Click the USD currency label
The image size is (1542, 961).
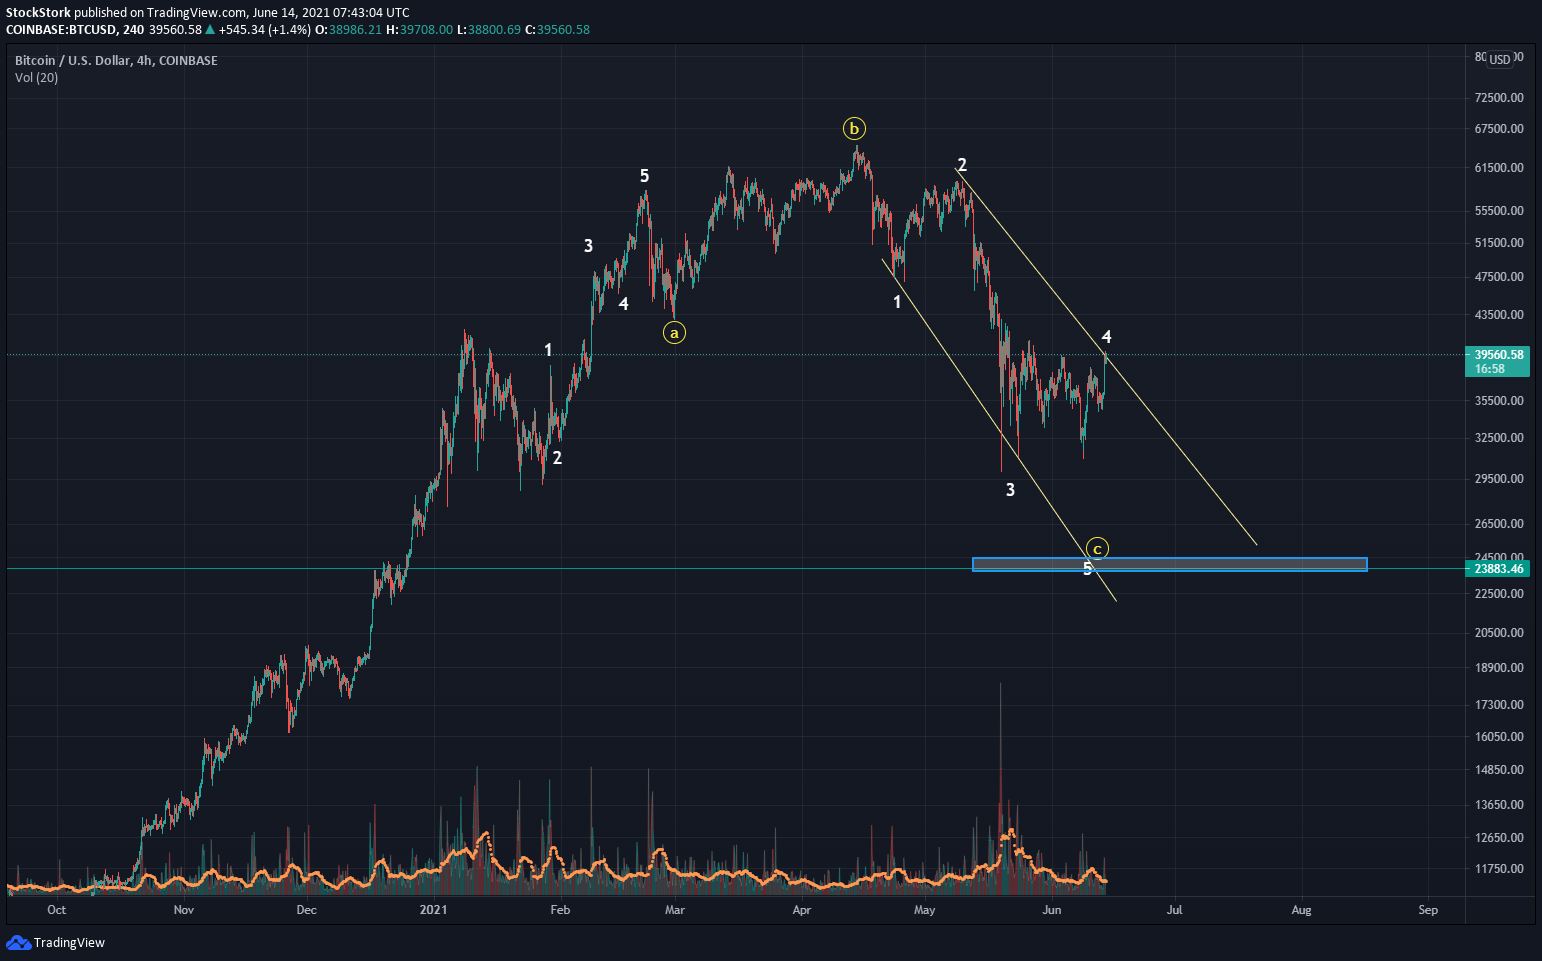pyautogui.click(x=1500, y=59)
